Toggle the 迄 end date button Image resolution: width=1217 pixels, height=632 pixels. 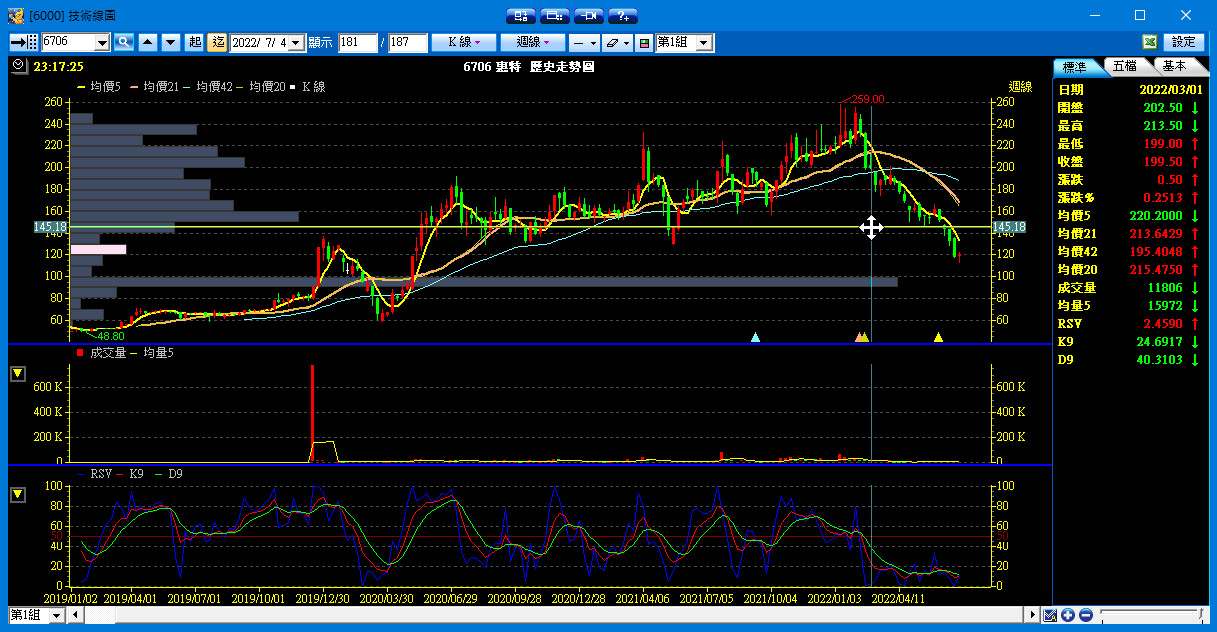tap(218, 42)
